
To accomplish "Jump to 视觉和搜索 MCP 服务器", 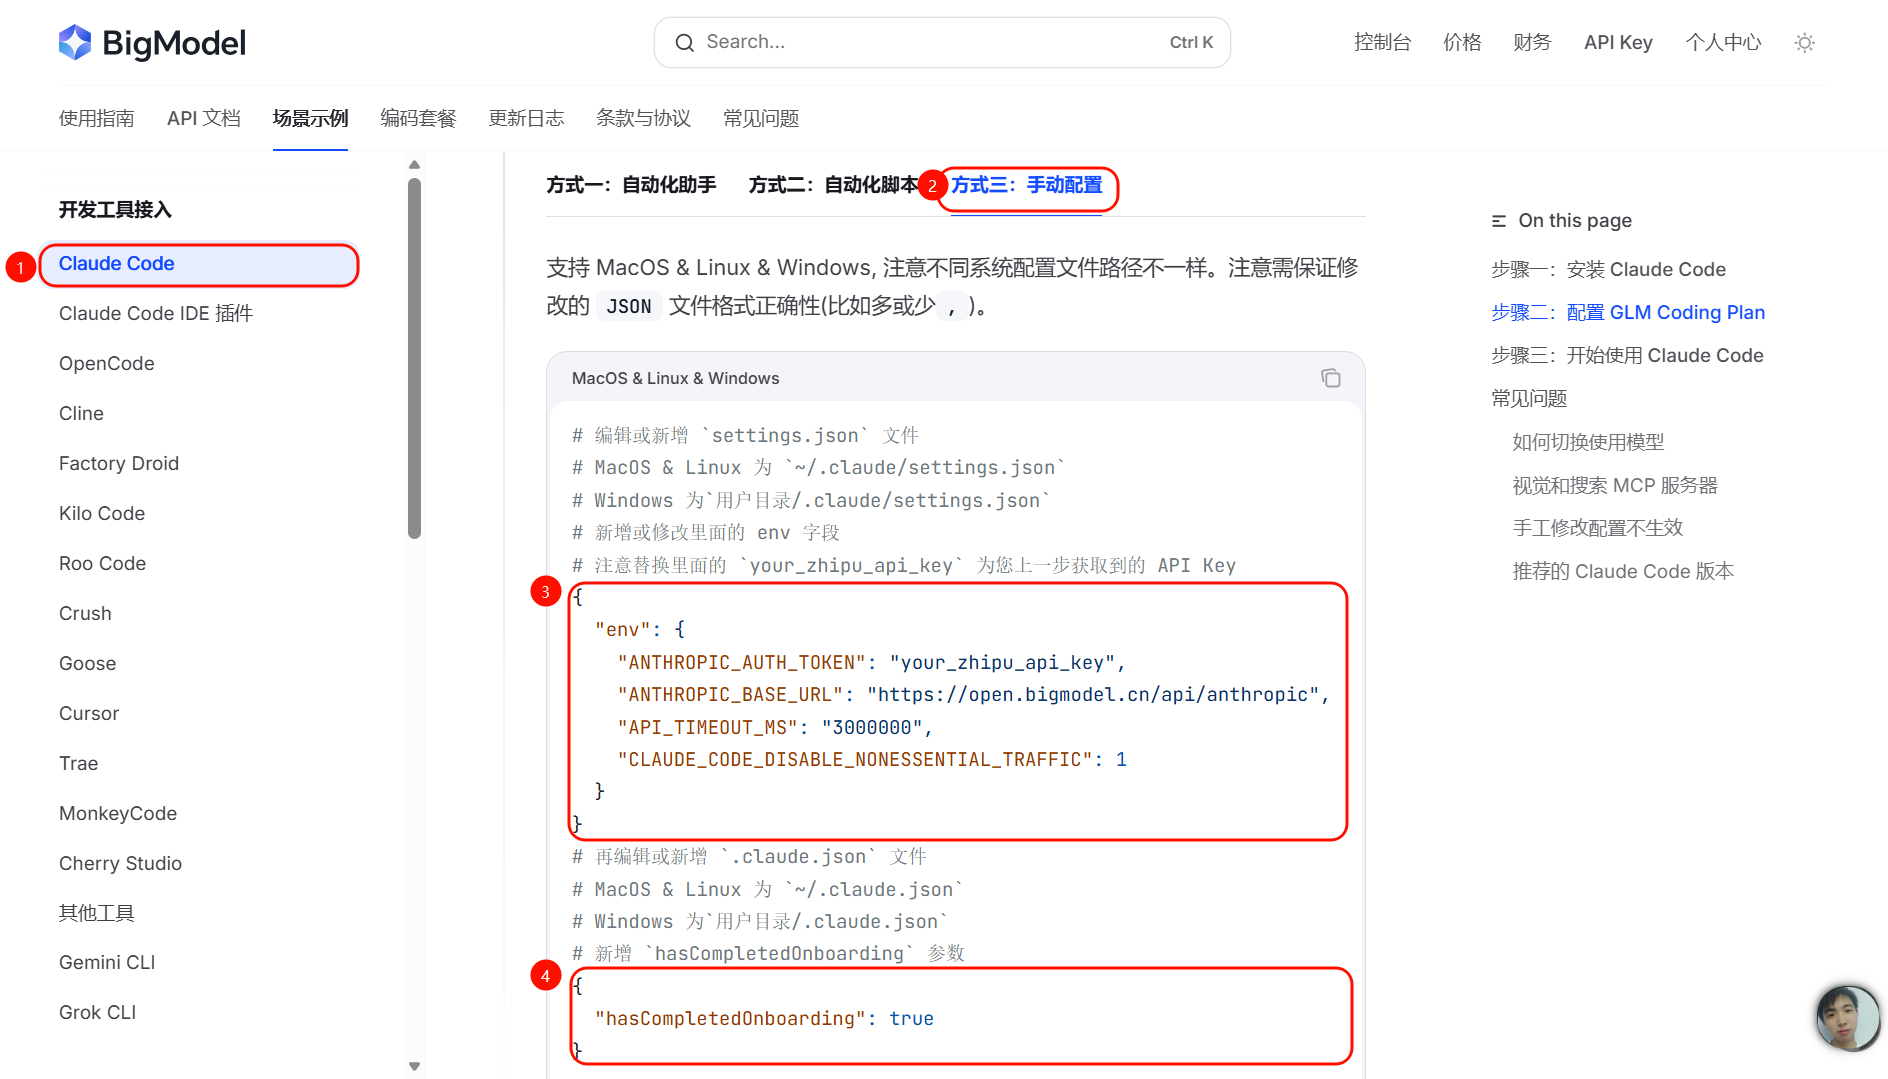I will [x=1615, y=486].
